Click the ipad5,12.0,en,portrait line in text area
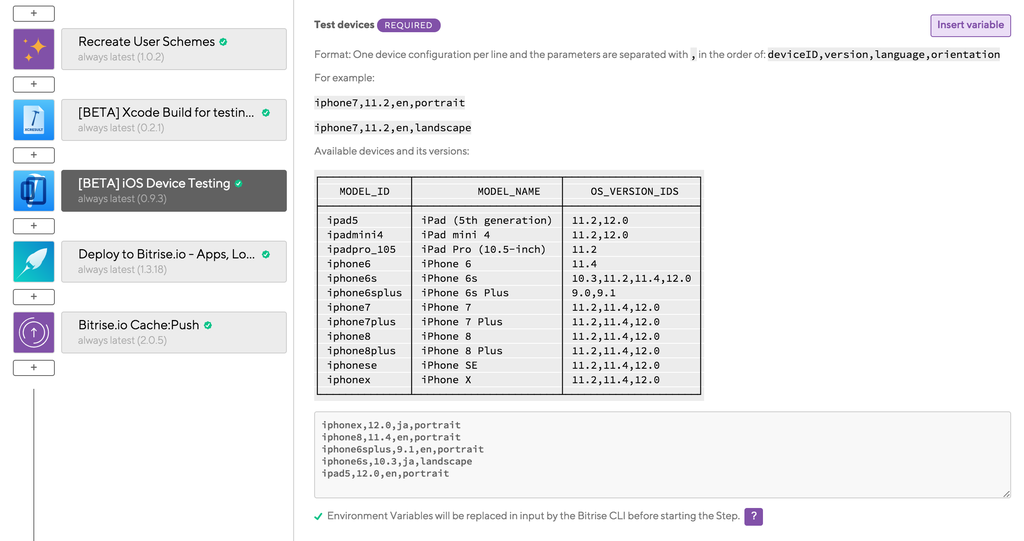This screenshot has width=1024, height=541. point(385,474)
